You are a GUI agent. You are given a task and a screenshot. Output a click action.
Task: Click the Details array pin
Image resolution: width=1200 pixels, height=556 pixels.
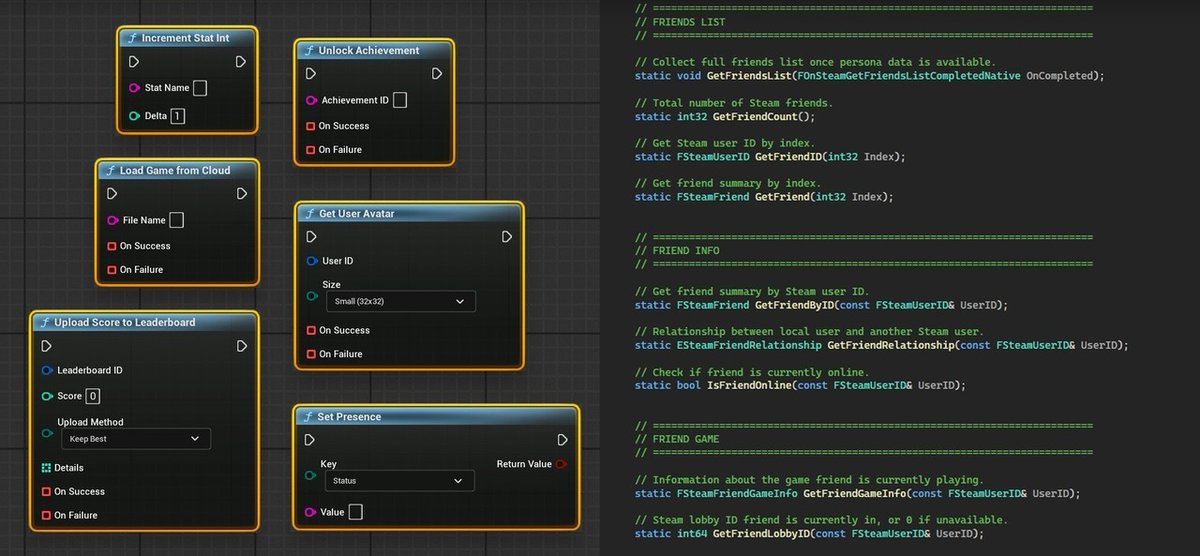46,468
